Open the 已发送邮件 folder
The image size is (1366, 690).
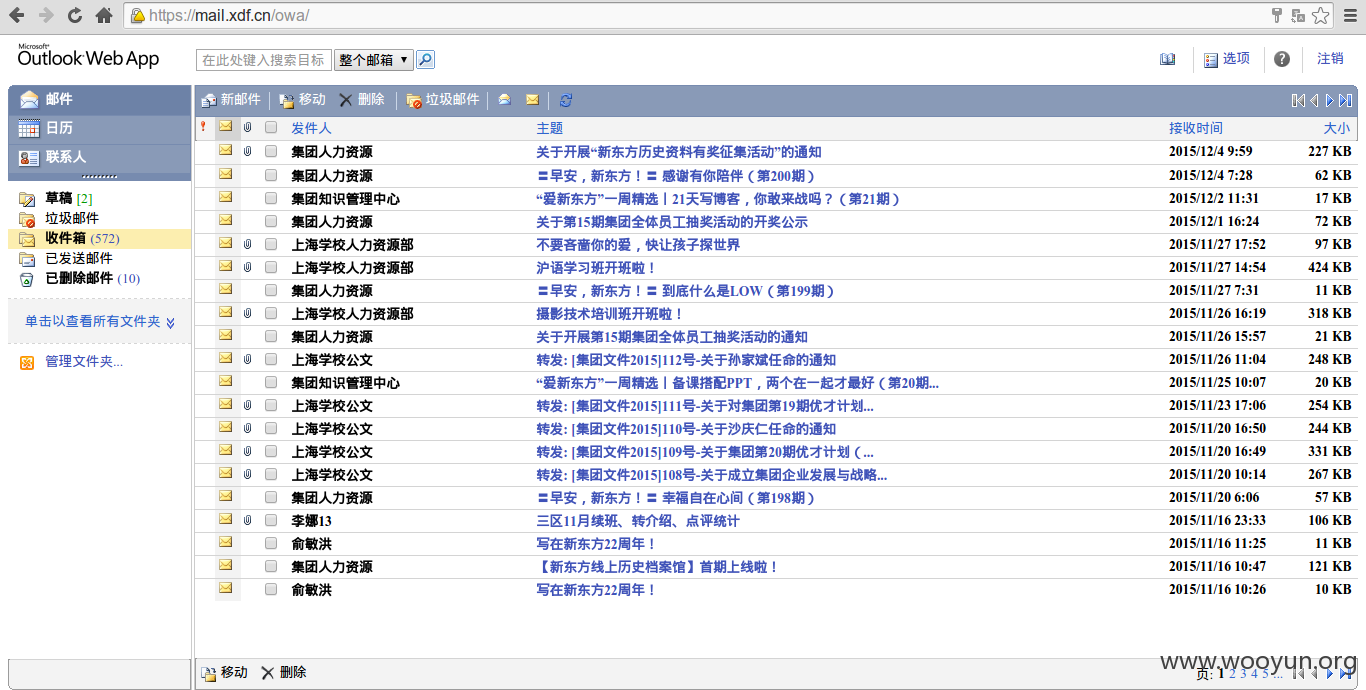pyautogui.click(x=79, y=258)
